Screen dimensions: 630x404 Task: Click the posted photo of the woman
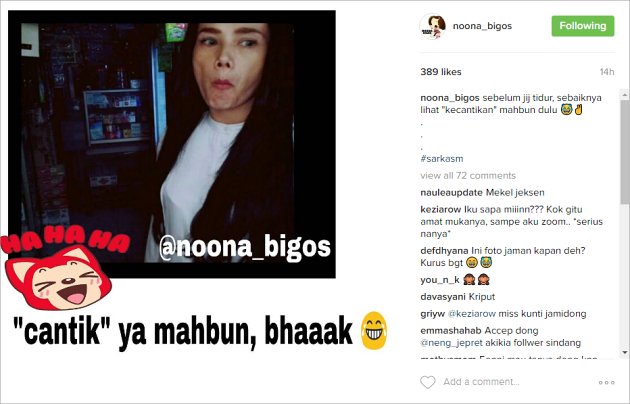(x=172, y=144)
